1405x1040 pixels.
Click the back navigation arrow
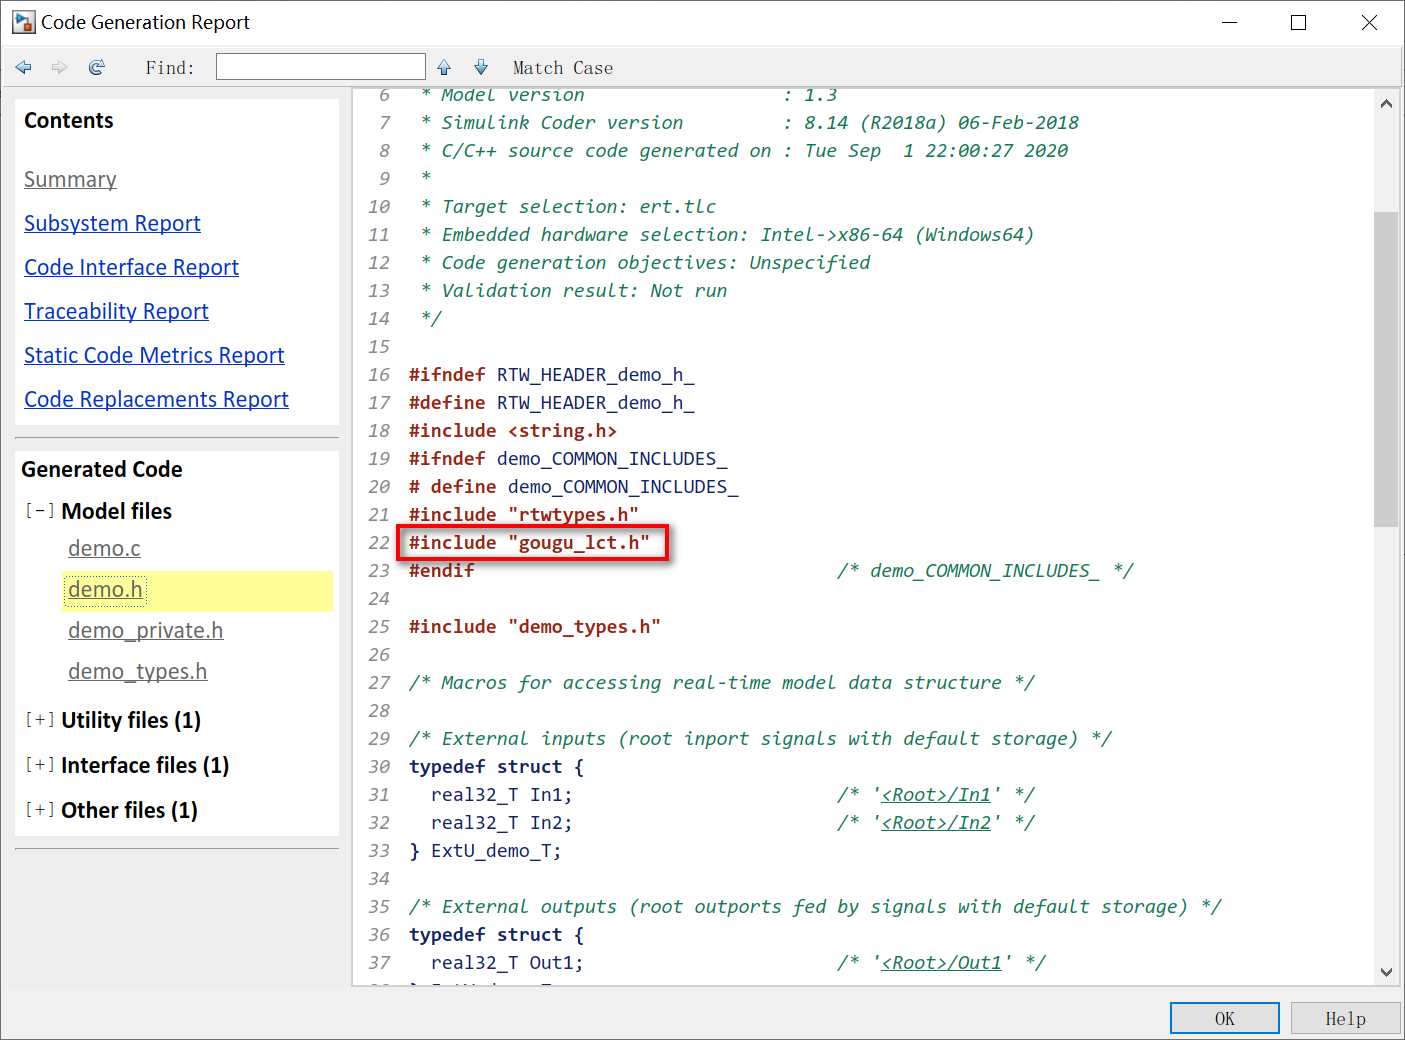click(x=23, y=67)
